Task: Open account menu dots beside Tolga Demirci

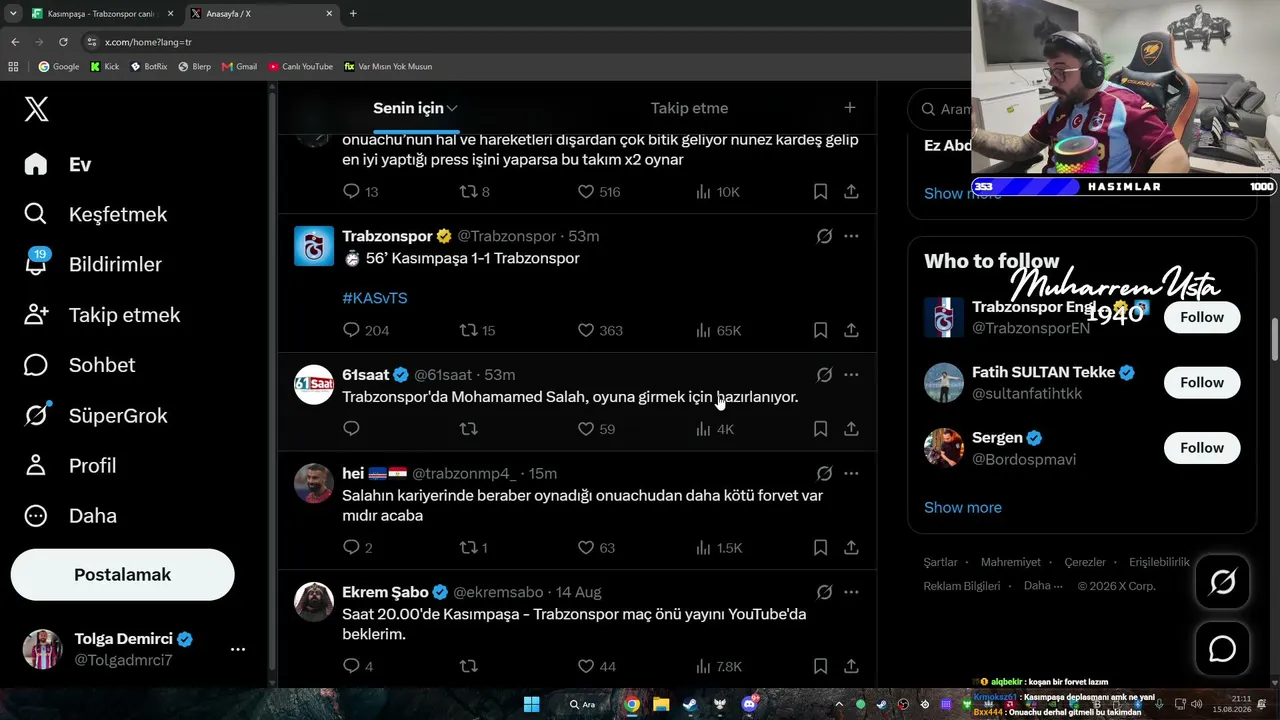Action: 238,649
